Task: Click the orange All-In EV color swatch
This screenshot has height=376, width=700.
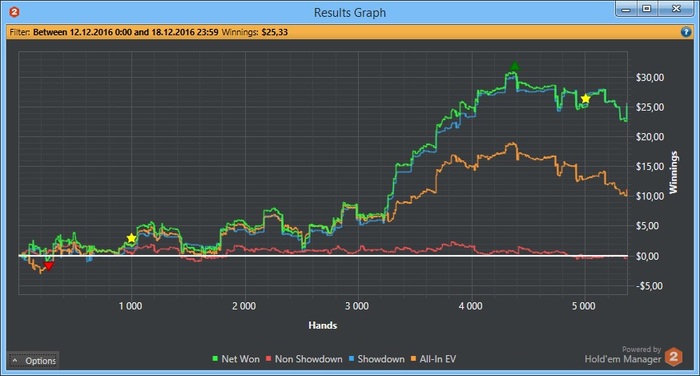Action: 413,359
